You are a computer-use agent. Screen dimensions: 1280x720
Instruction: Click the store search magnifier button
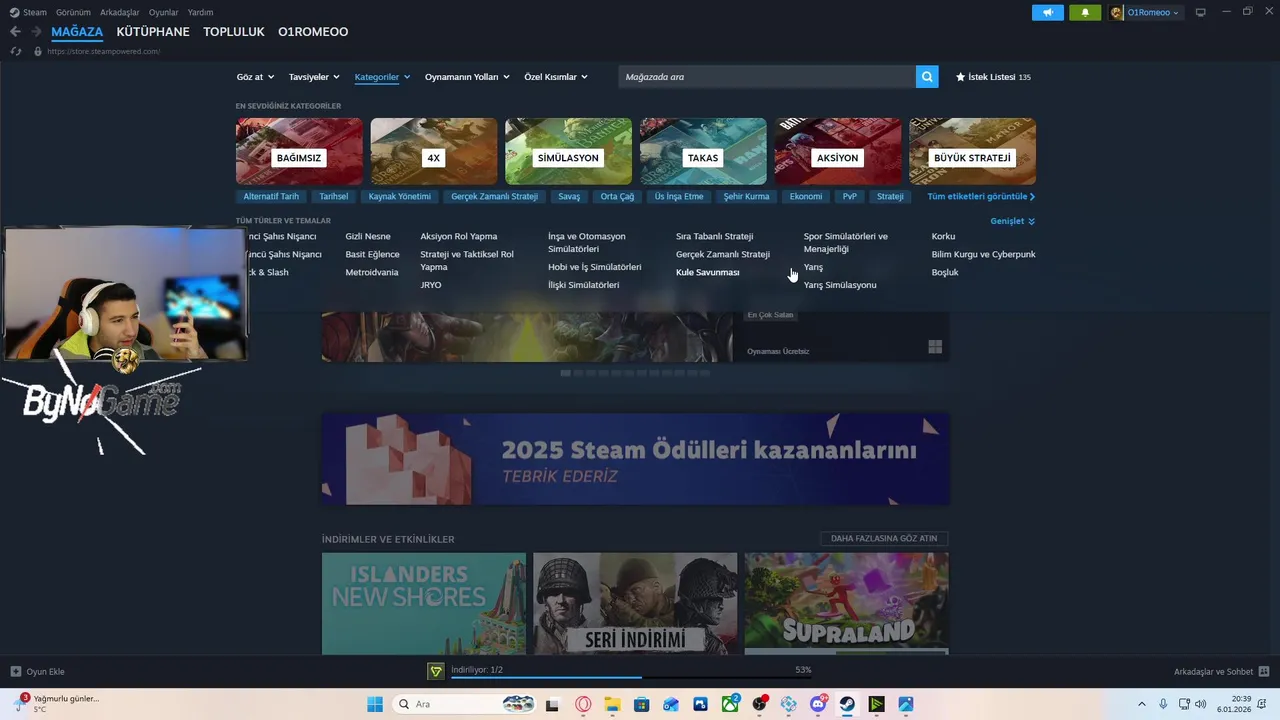pos(927,76)
